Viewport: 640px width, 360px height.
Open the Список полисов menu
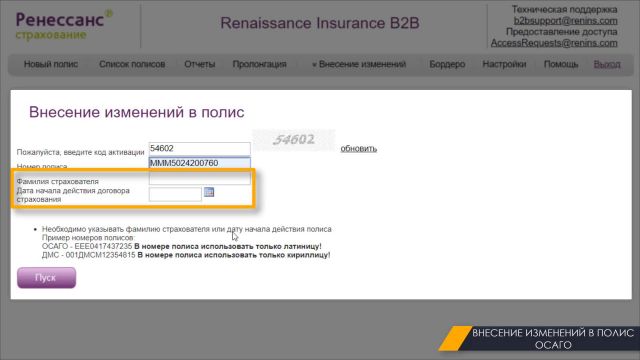pos(132,64)
